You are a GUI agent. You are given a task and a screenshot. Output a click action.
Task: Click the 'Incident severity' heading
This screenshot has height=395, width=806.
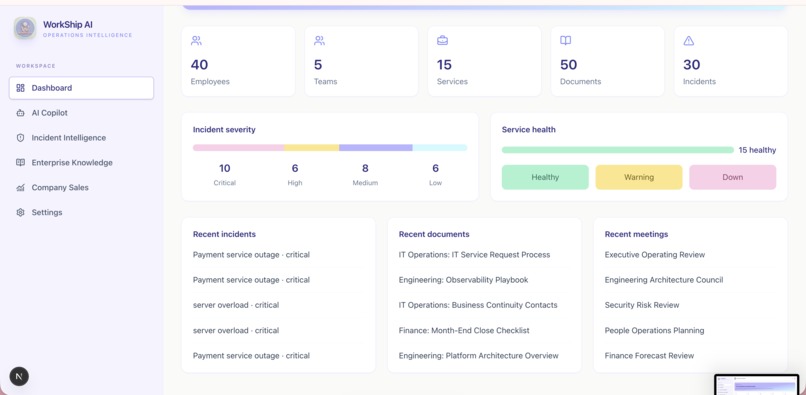224,130
